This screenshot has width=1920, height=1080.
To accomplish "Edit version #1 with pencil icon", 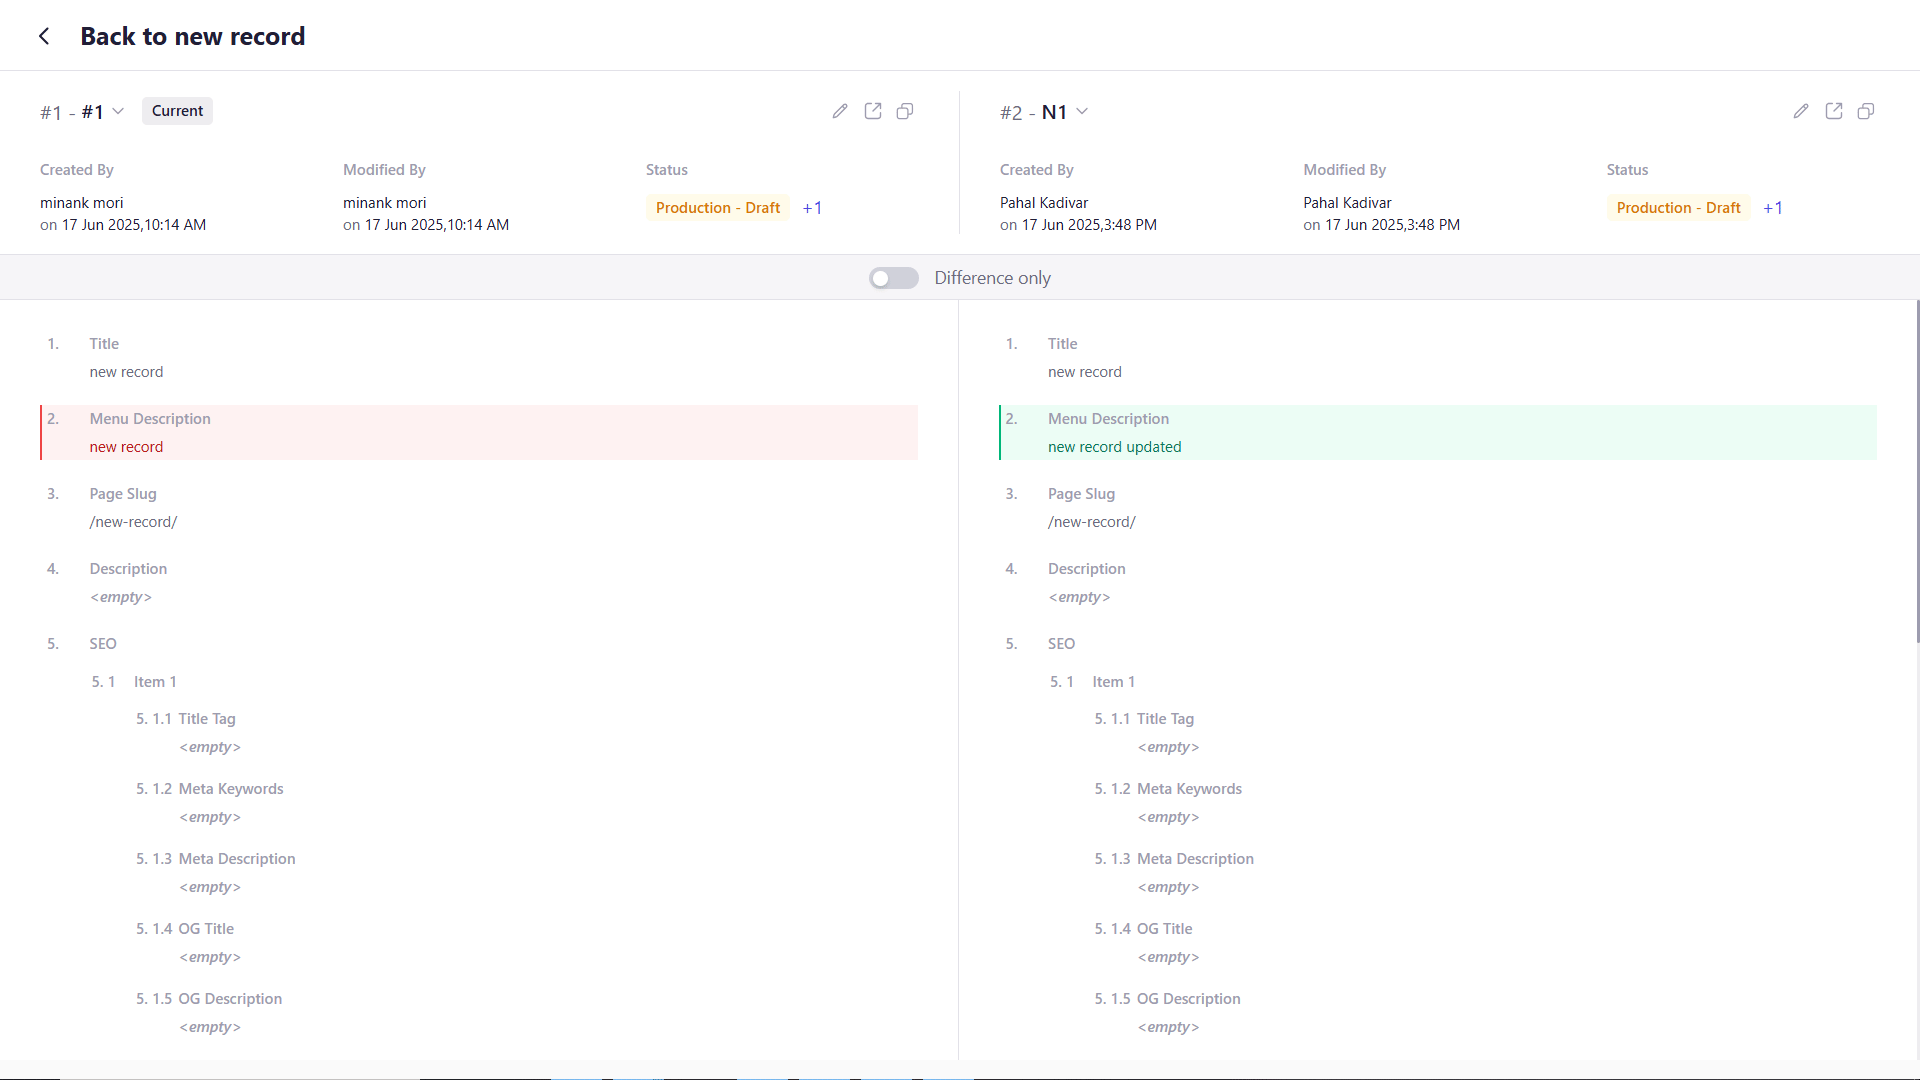I will (840, 111).
